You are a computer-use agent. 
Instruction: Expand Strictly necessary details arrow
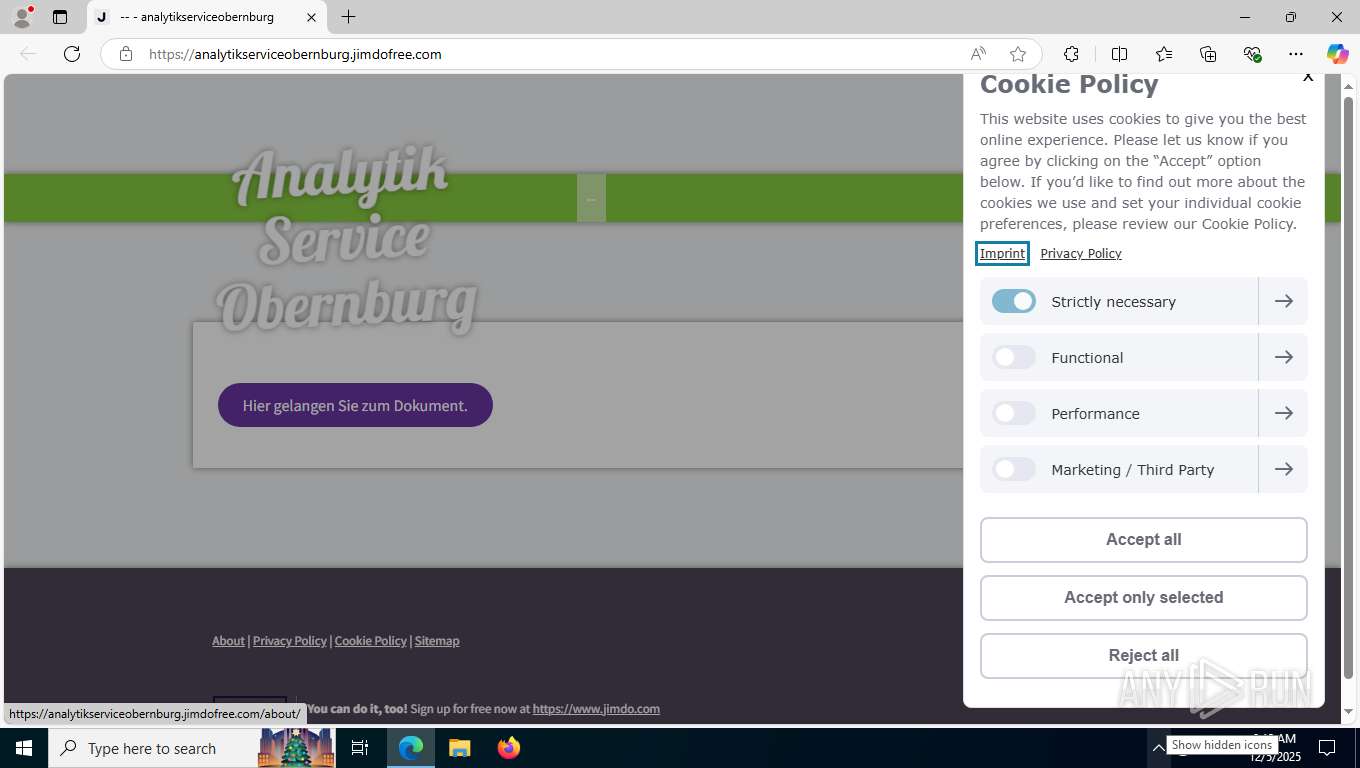point(1284,301)
